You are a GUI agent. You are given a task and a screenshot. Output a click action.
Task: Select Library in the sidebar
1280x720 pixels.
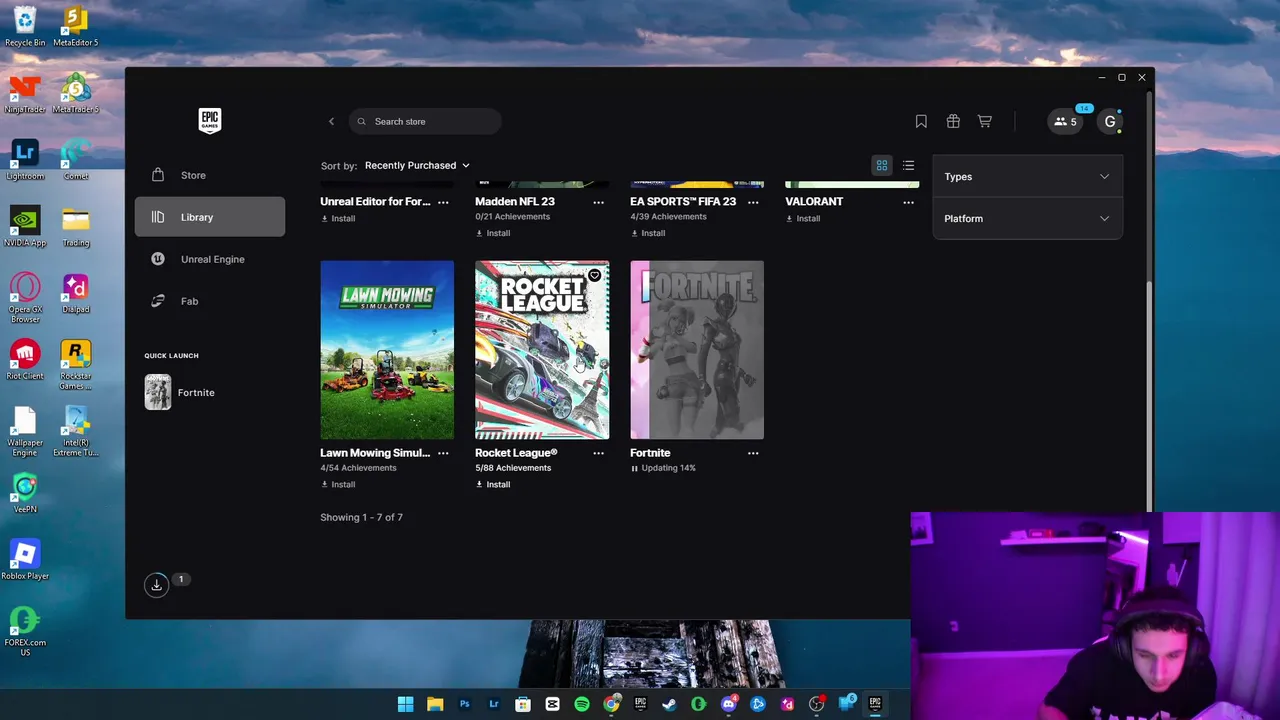(210, 217)
